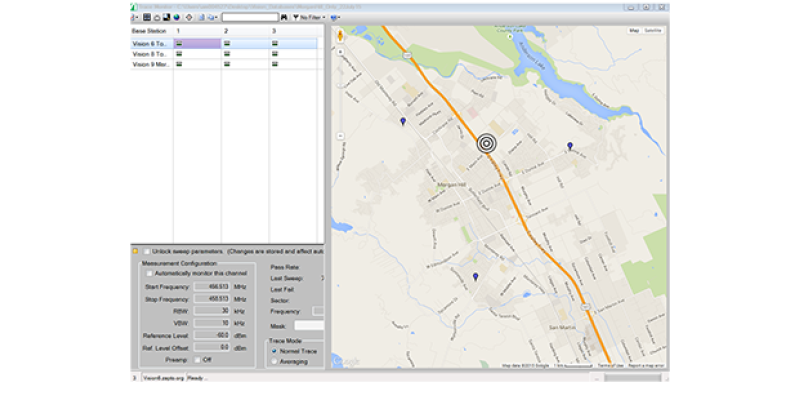Click the Vision 9 sector 2 status icon
The height and width of the screenshot is (400, 800).
[227, 64]
